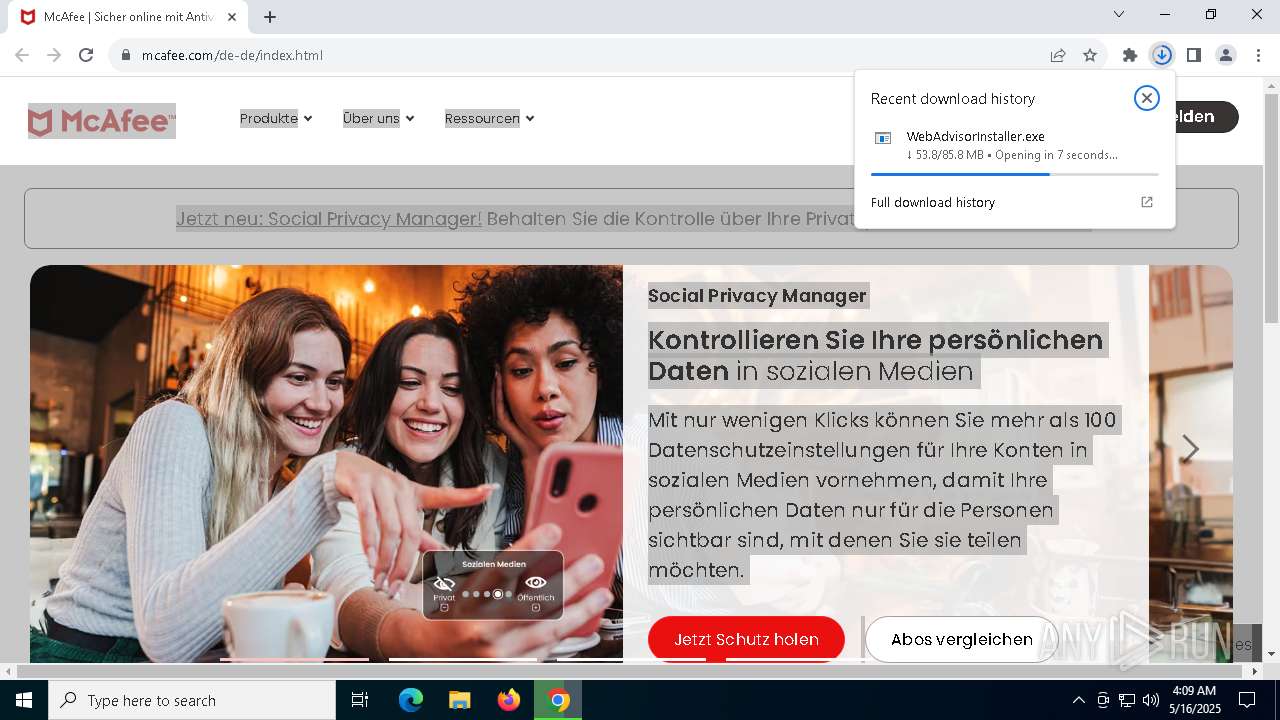Click Abos vergleichen button

click(961, 639)
